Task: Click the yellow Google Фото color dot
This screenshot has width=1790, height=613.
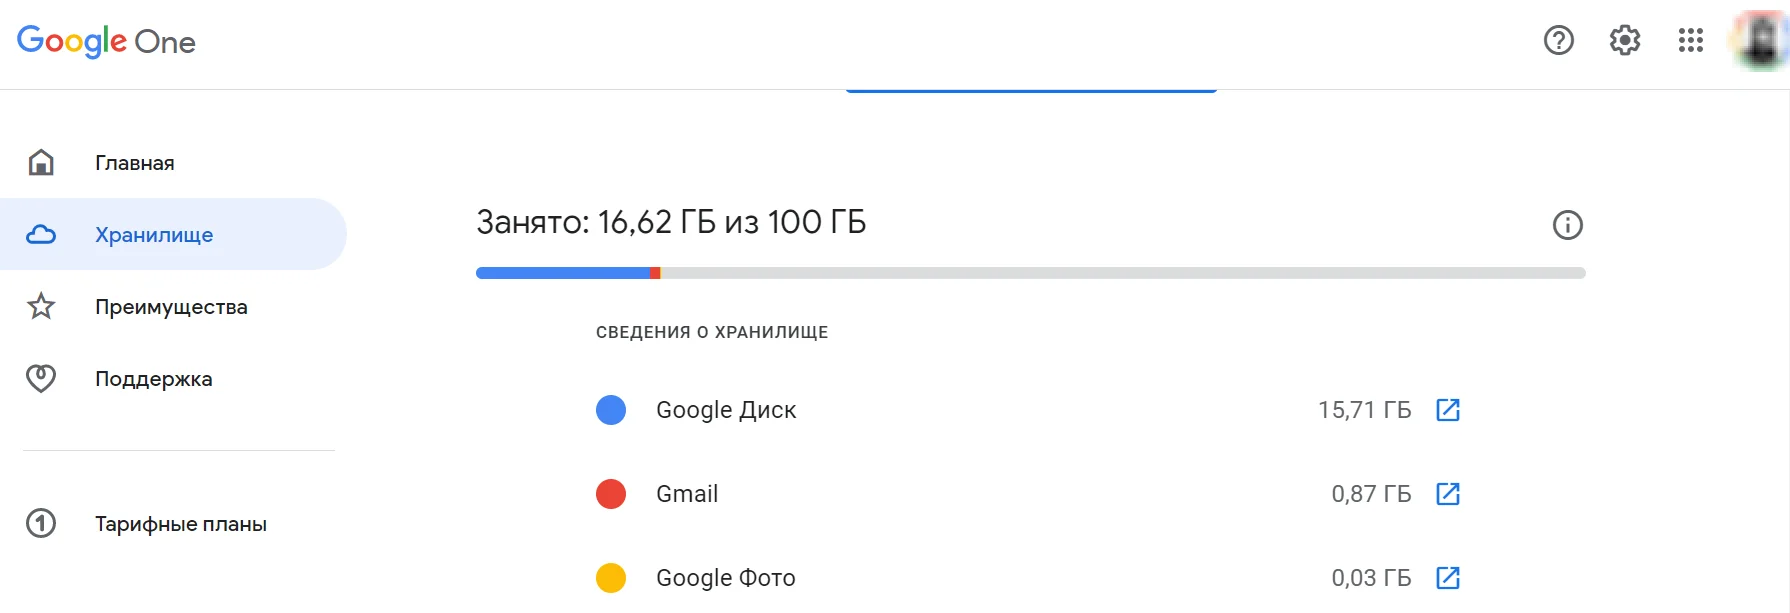Action: click(x=611, y=578)
